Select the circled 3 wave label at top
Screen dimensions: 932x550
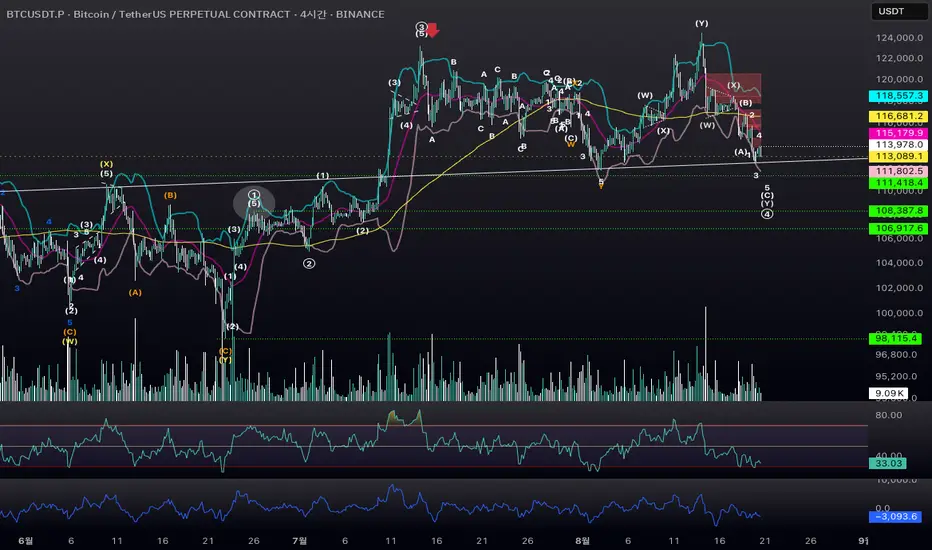421,27
